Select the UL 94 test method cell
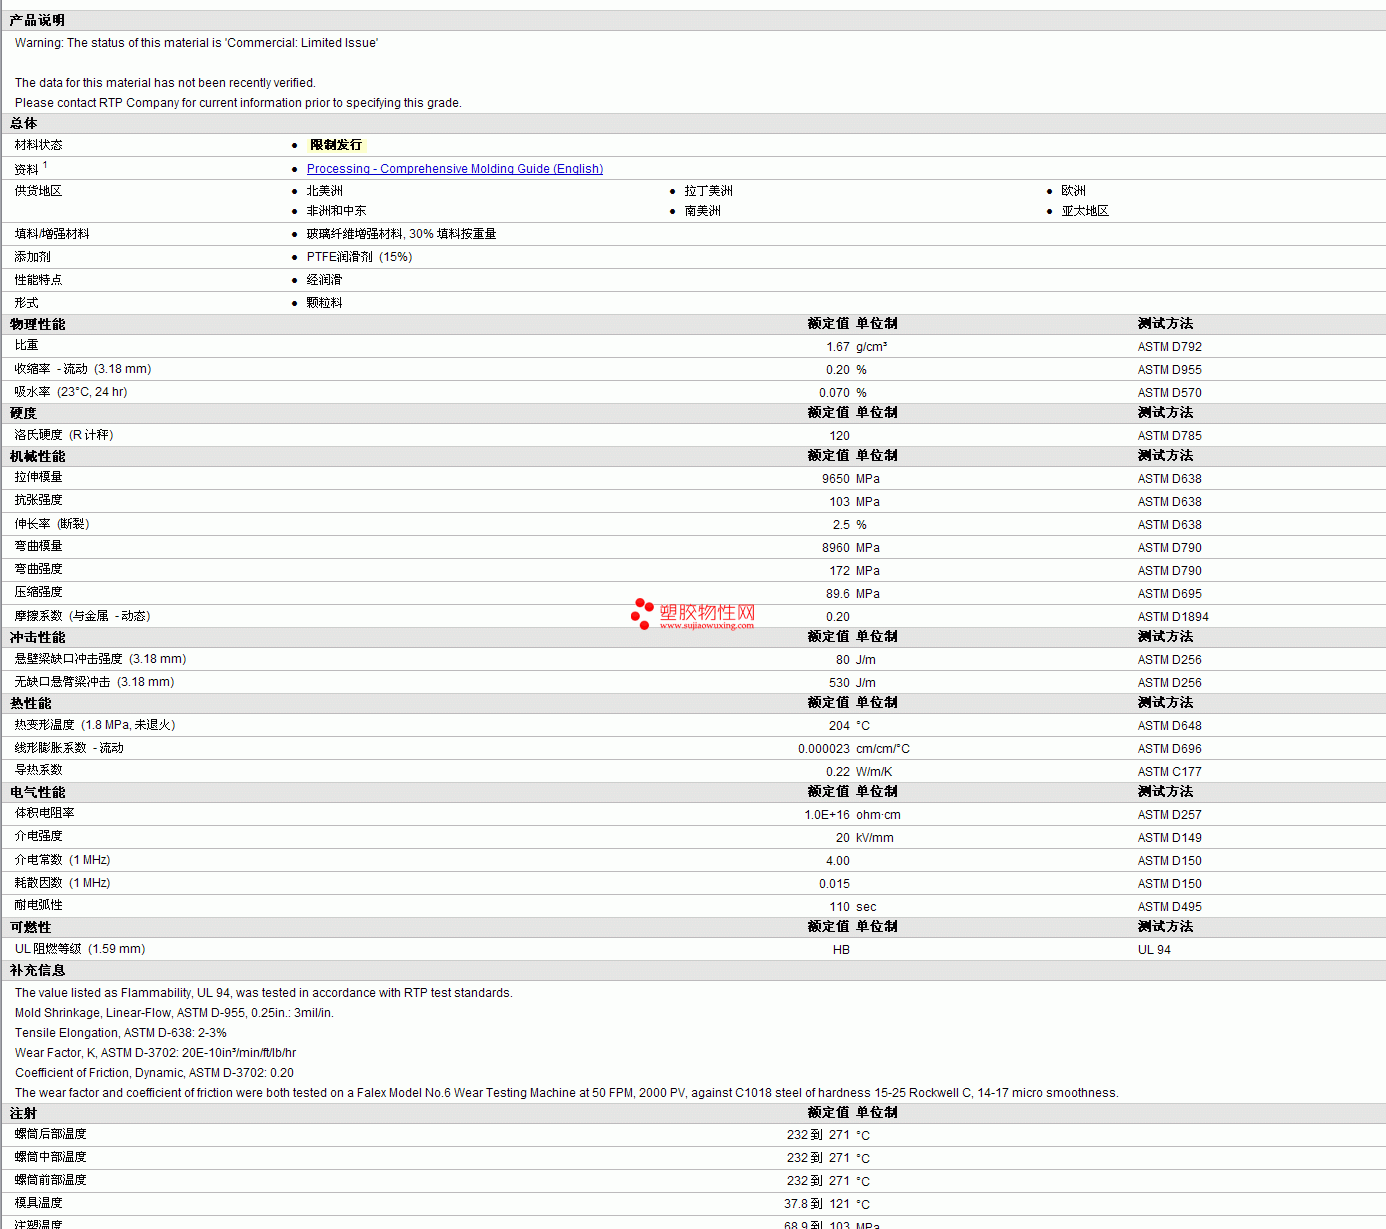Viewport: 1386px width, 1229px height. 1154,950
